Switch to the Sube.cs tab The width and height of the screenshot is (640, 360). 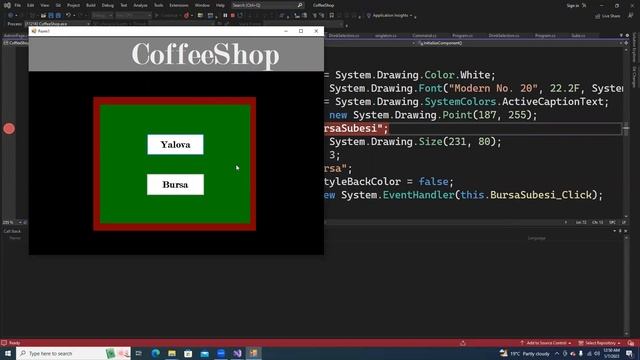point(578,36)
